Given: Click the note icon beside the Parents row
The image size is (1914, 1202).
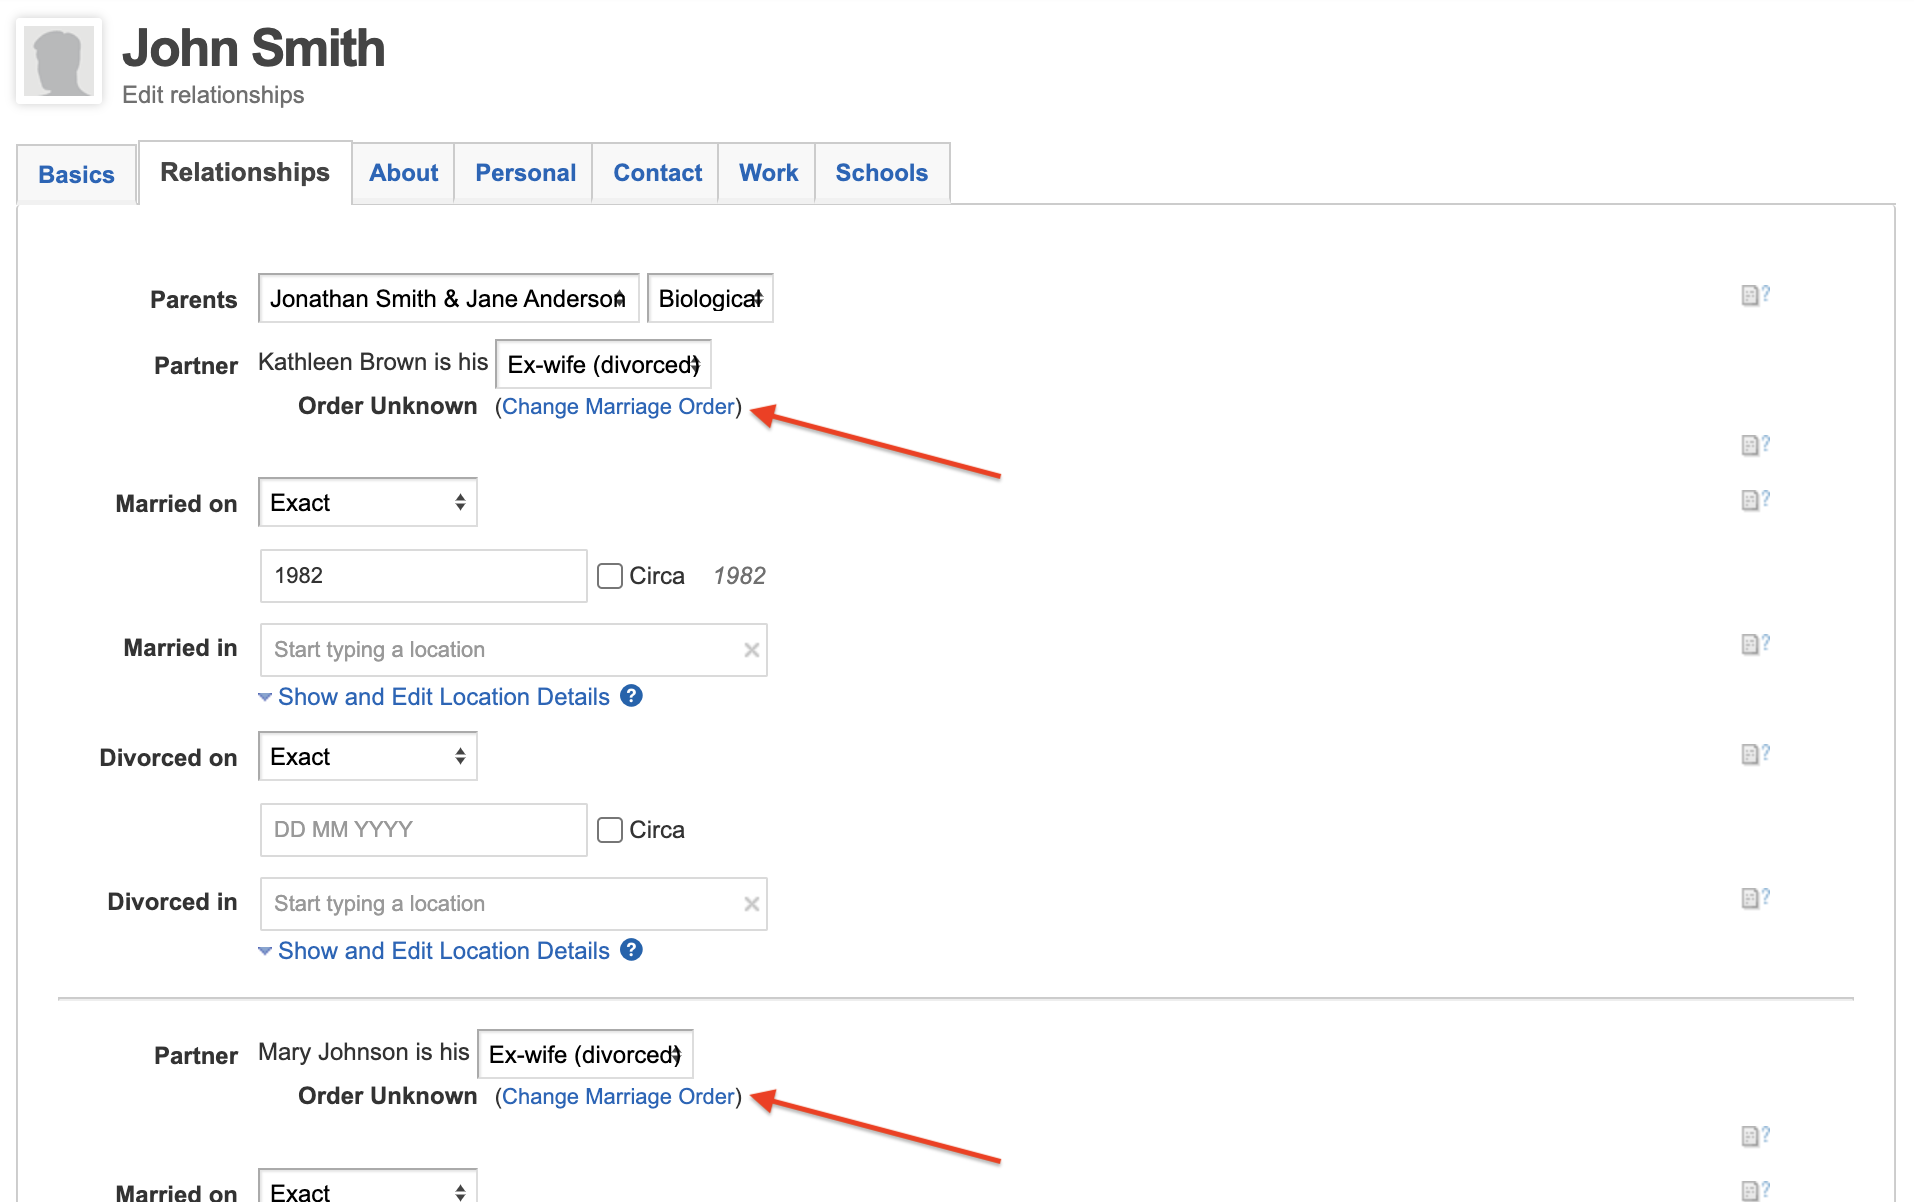Looking at the screenshot, I should pos(1749,294).
